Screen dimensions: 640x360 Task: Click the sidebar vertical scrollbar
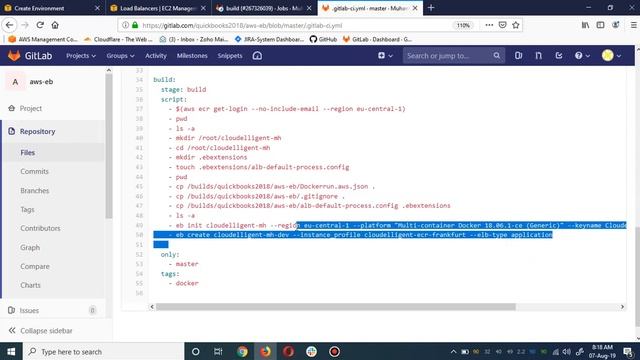pos(109,147)
